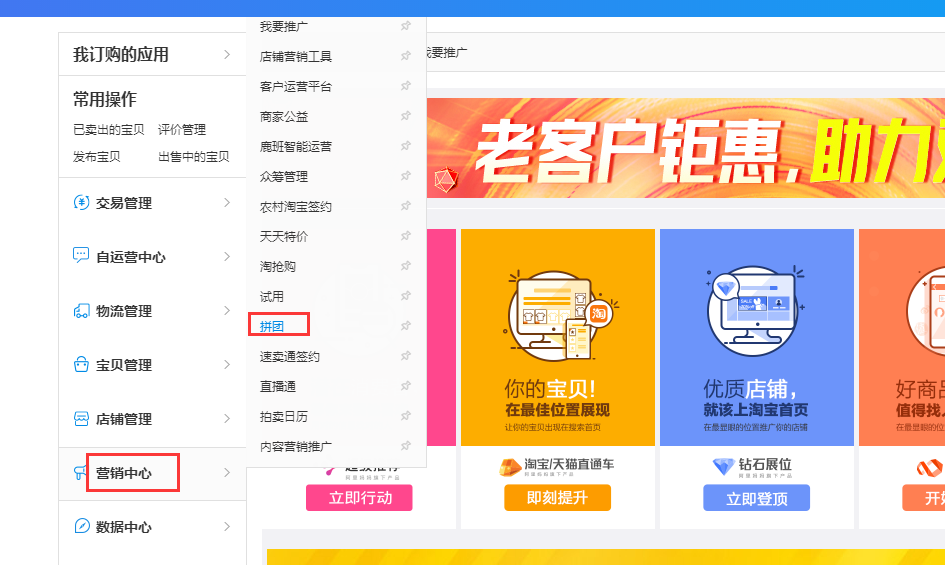Expand 我订购的应用 chevron arrow
Image resolution: width=945 pixels, height=565 pixels.
point(227,54)
